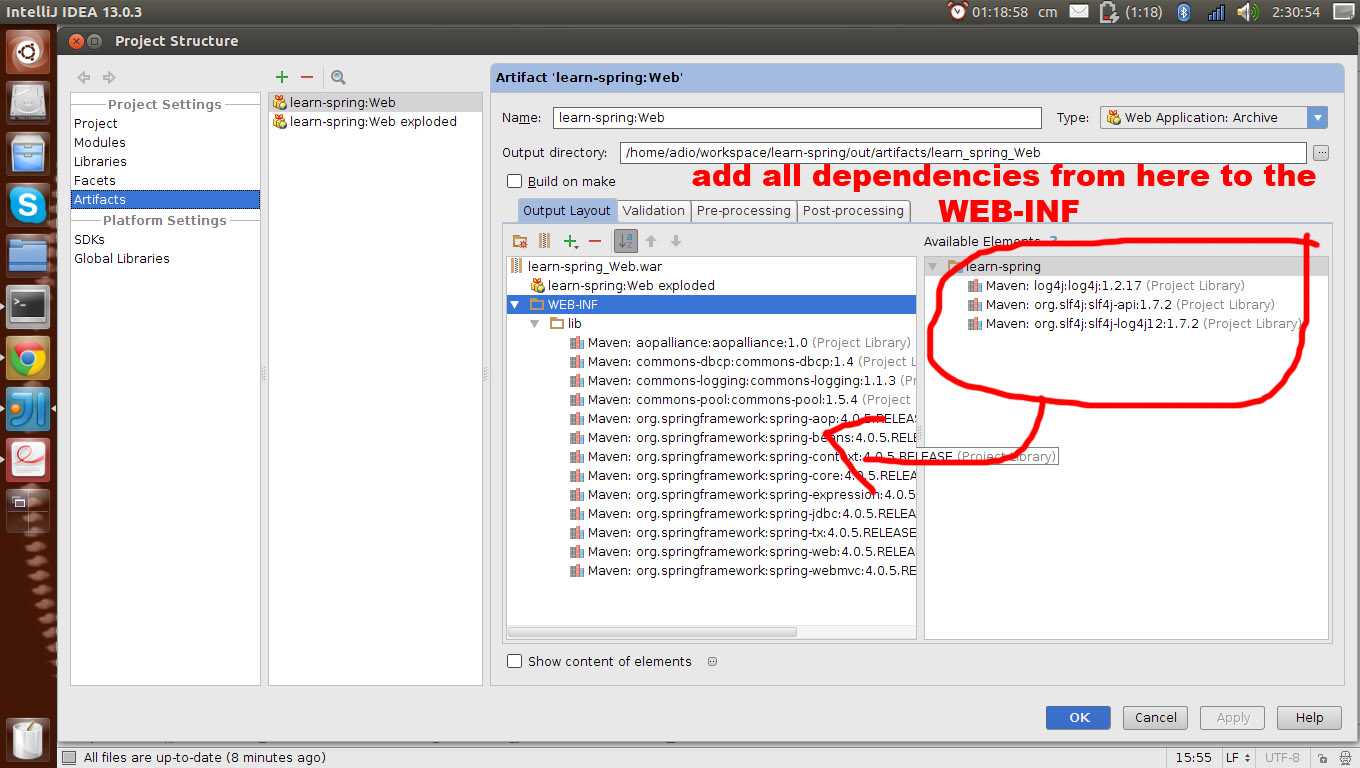
Task: Open the network signal indicator
Action: pyautogui.click(x=1216, y=12)
